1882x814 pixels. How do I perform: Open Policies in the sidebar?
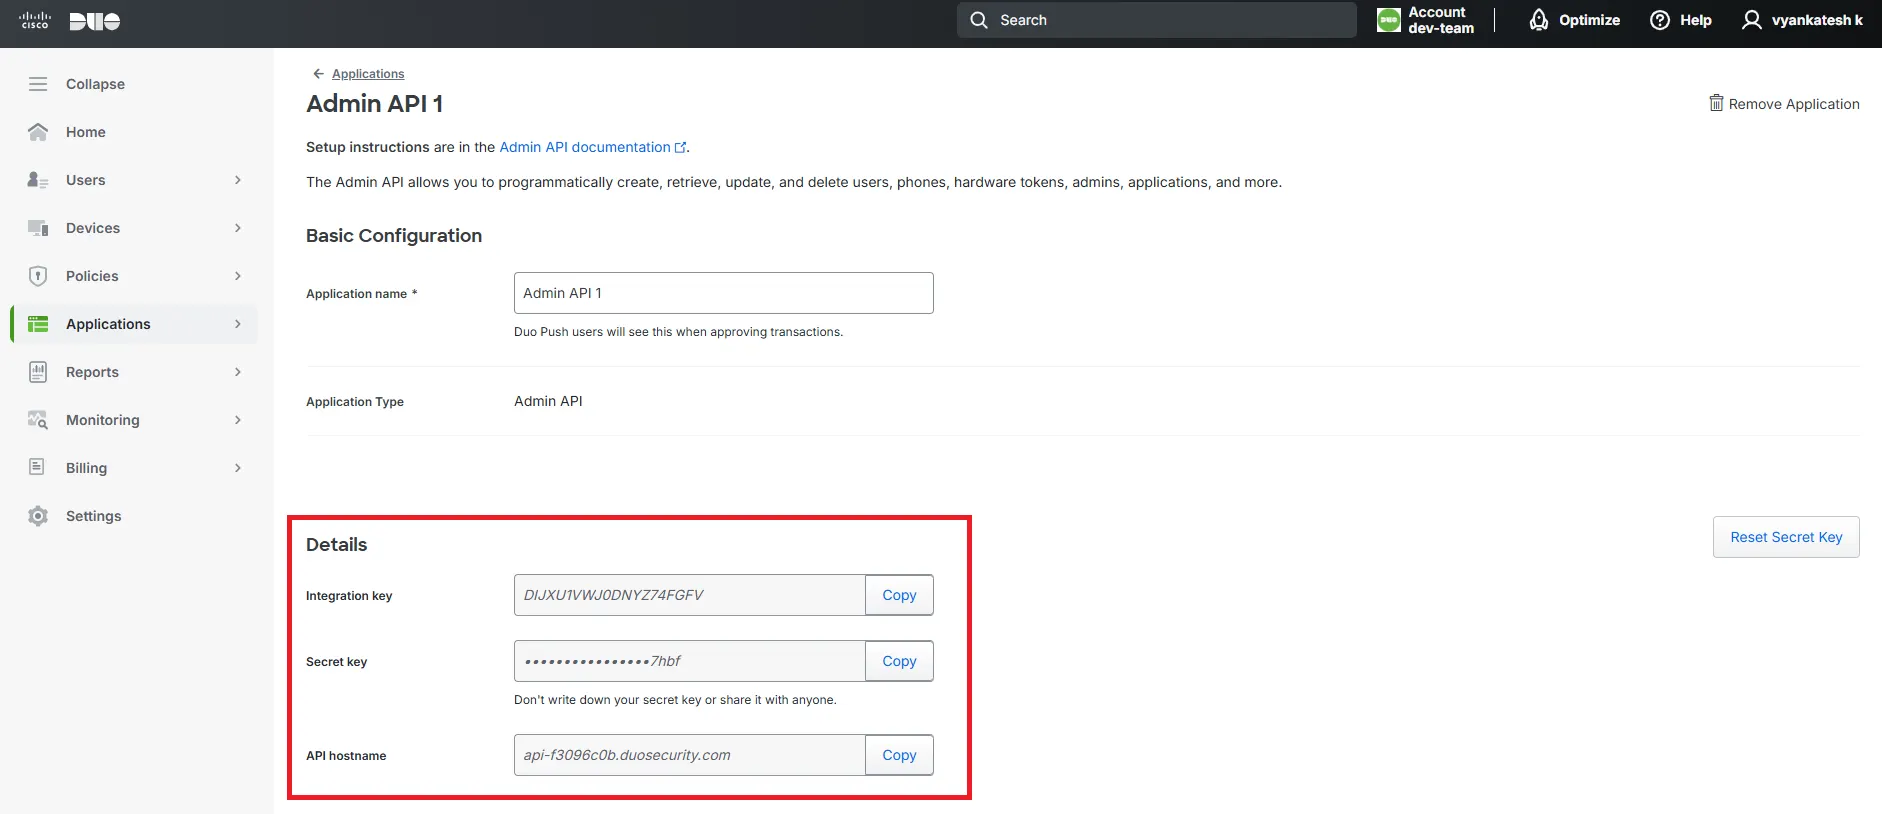pyautogui.click(x=92, y=276)
